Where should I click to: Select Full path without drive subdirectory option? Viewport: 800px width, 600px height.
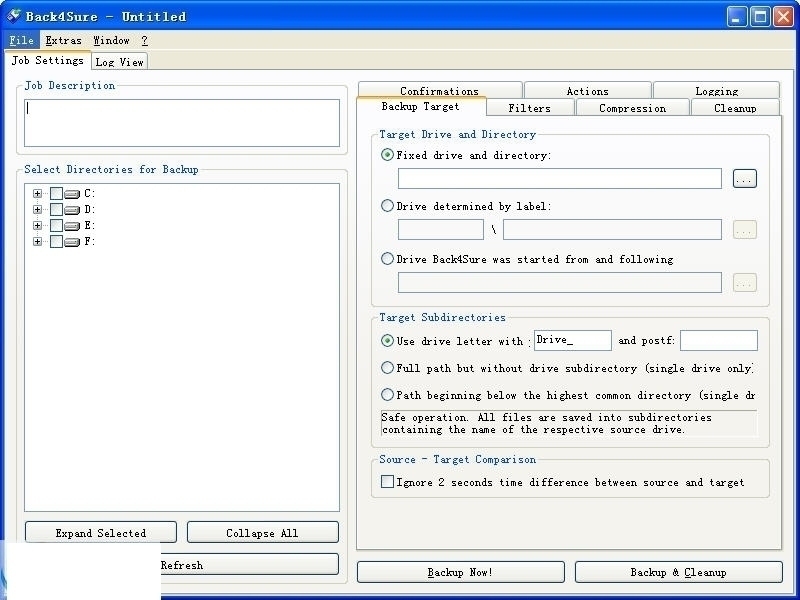(x=387, y=367)
